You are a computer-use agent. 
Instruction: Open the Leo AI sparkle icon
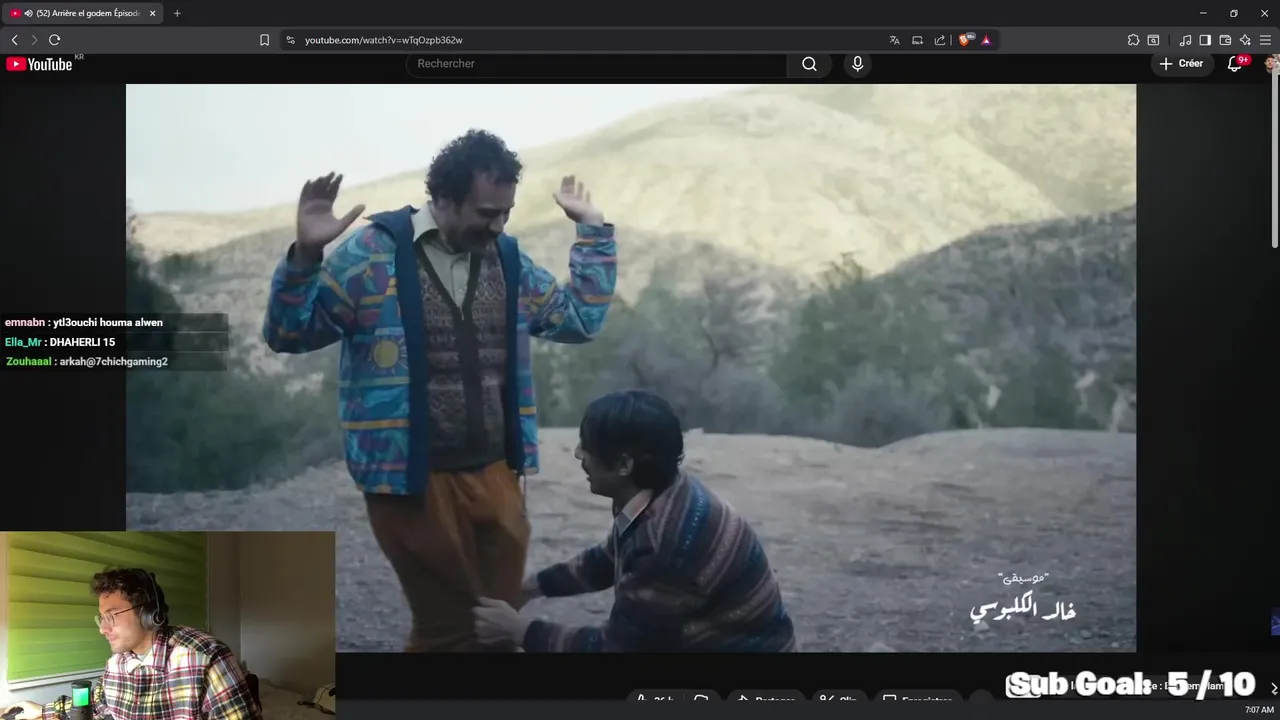(1245, 40)
